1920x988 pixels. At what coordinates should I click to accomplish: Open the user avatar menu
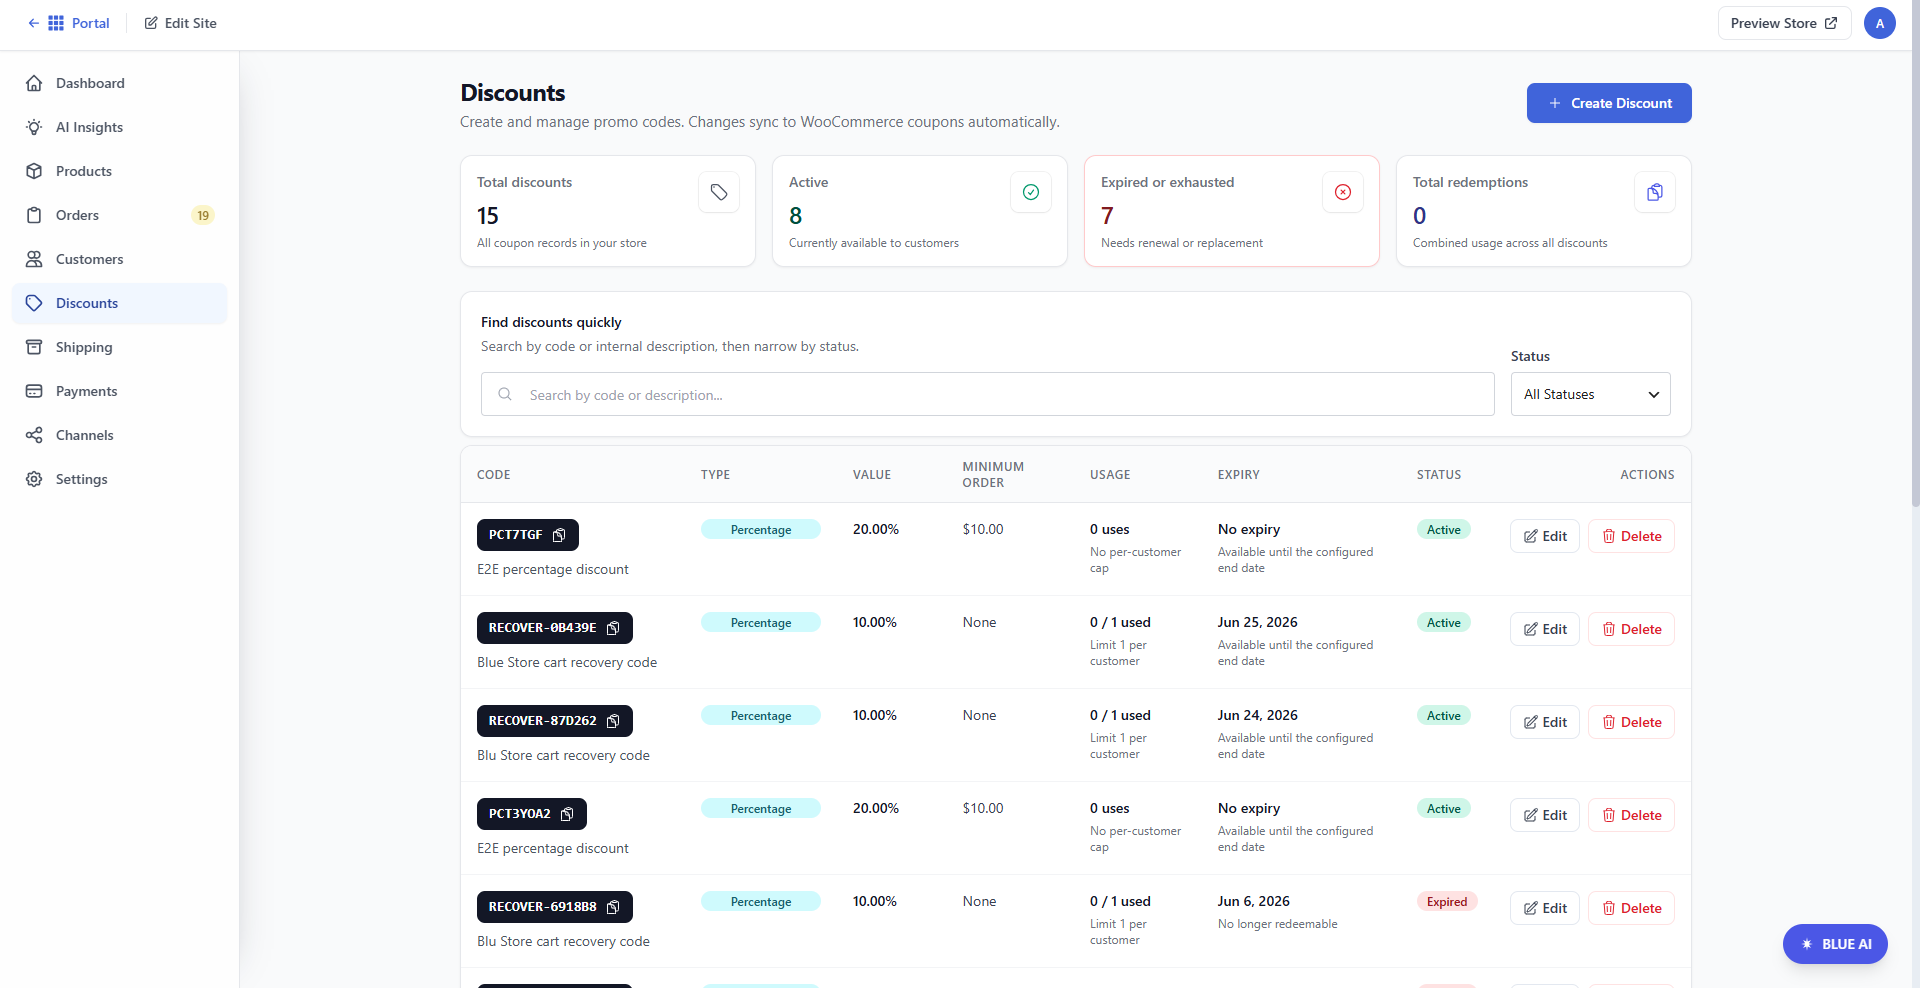[x=1880, y=23]
